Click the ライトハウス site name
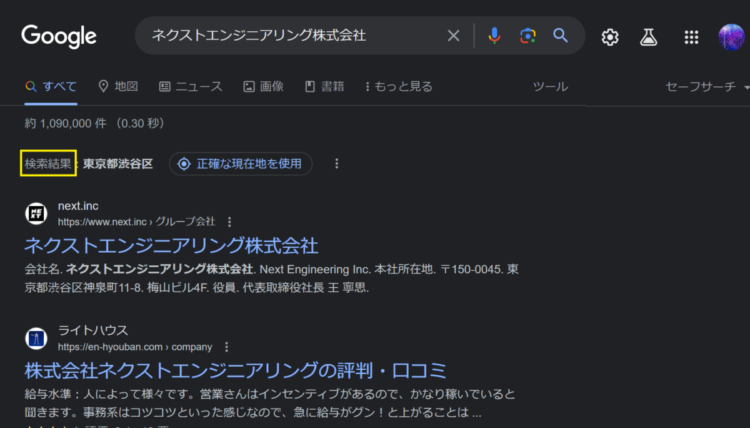The width and height of the screenshot is (750, 428). point(93,330)
